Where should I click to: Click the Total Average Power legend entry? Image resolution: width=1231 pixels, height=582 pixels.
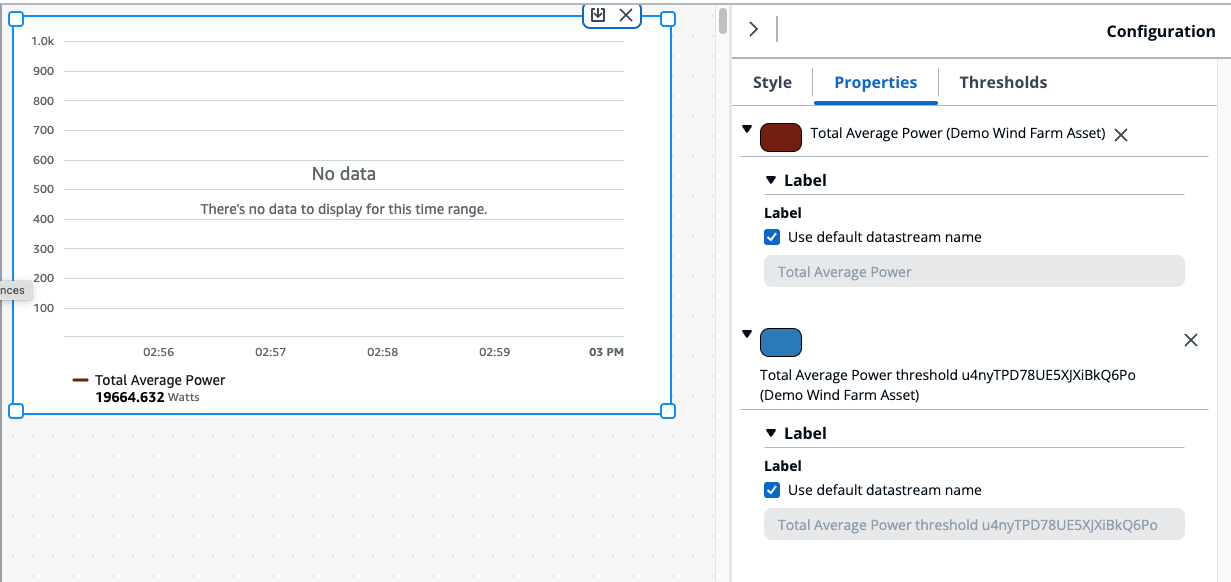(x=159, y=380)
